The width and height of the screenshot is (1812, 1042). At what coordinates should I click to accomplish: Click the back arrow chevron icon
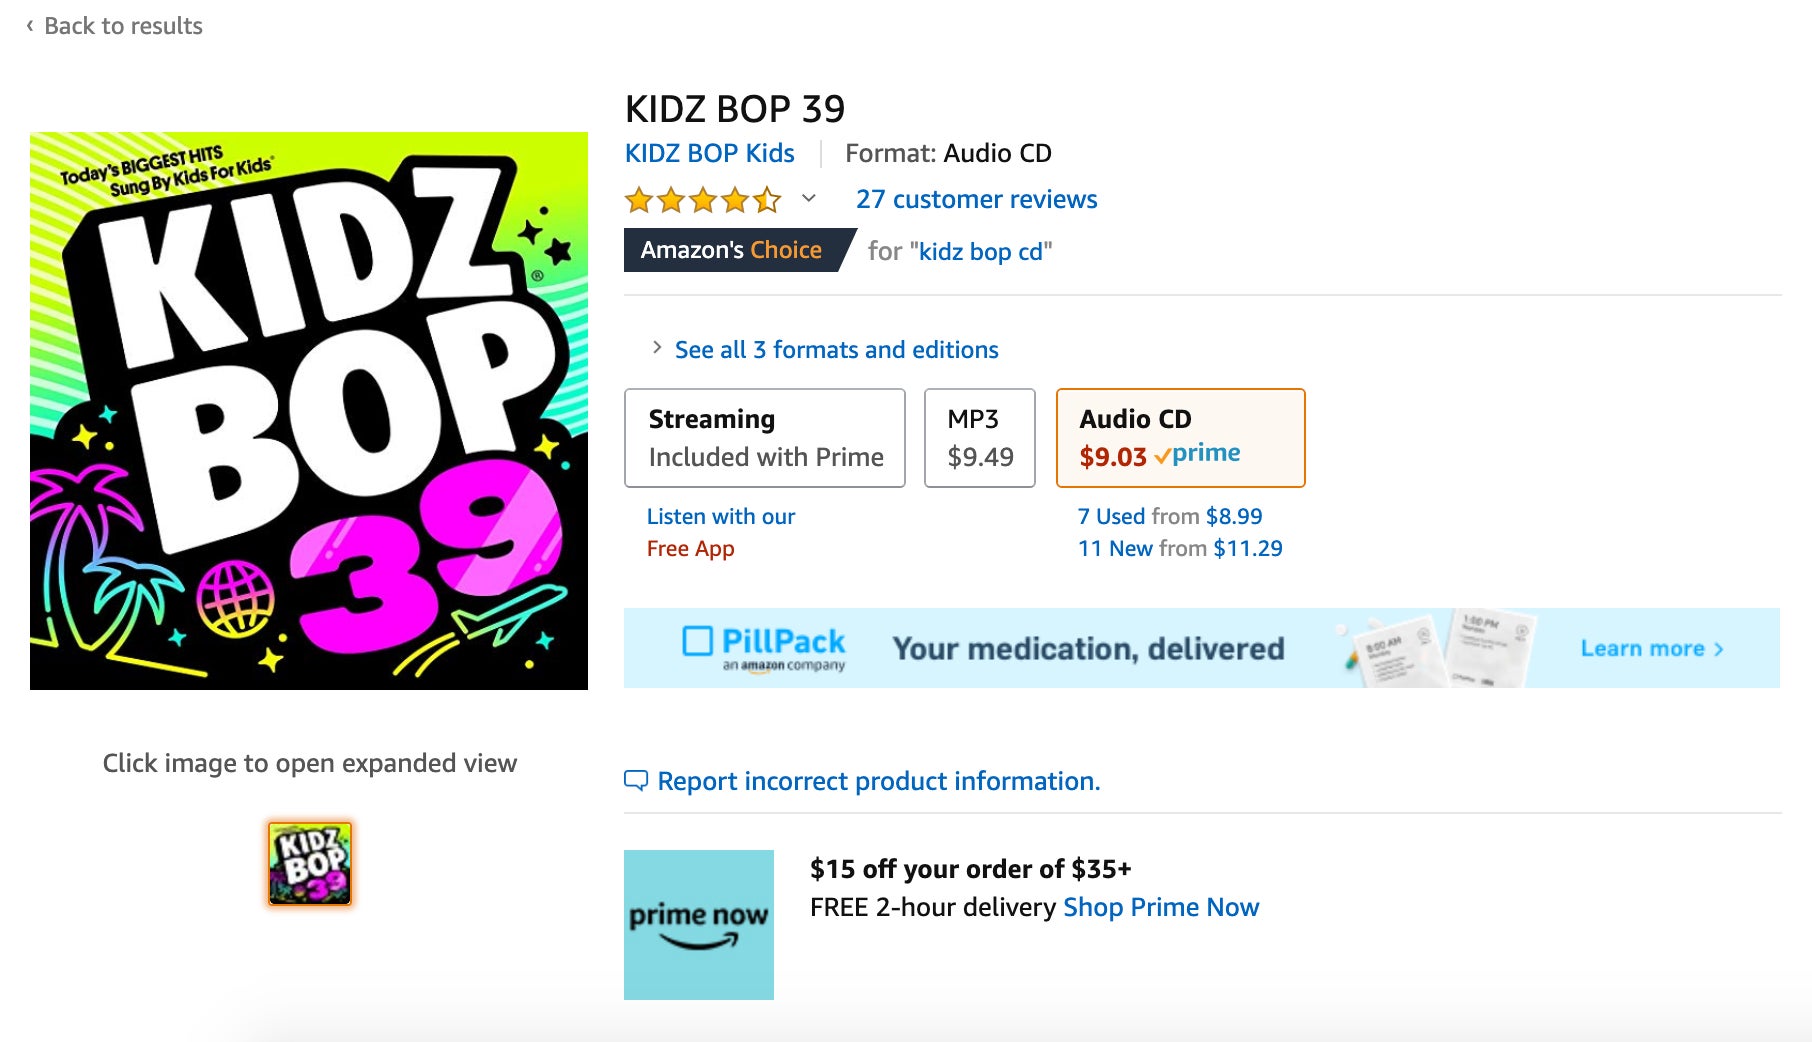pyautogui.click(x=30, y=26)
